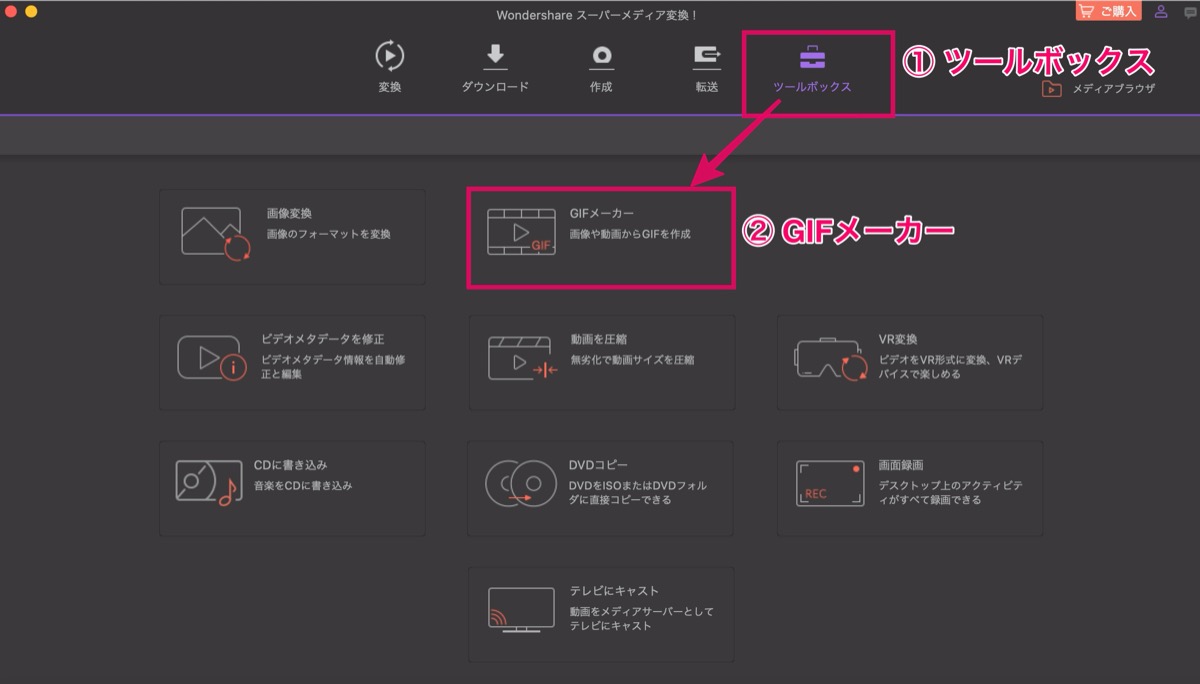Click the 画像や動画からGIFを作成 description
This screenshot has height=684, width=1200.
click(x=630, y=234)
